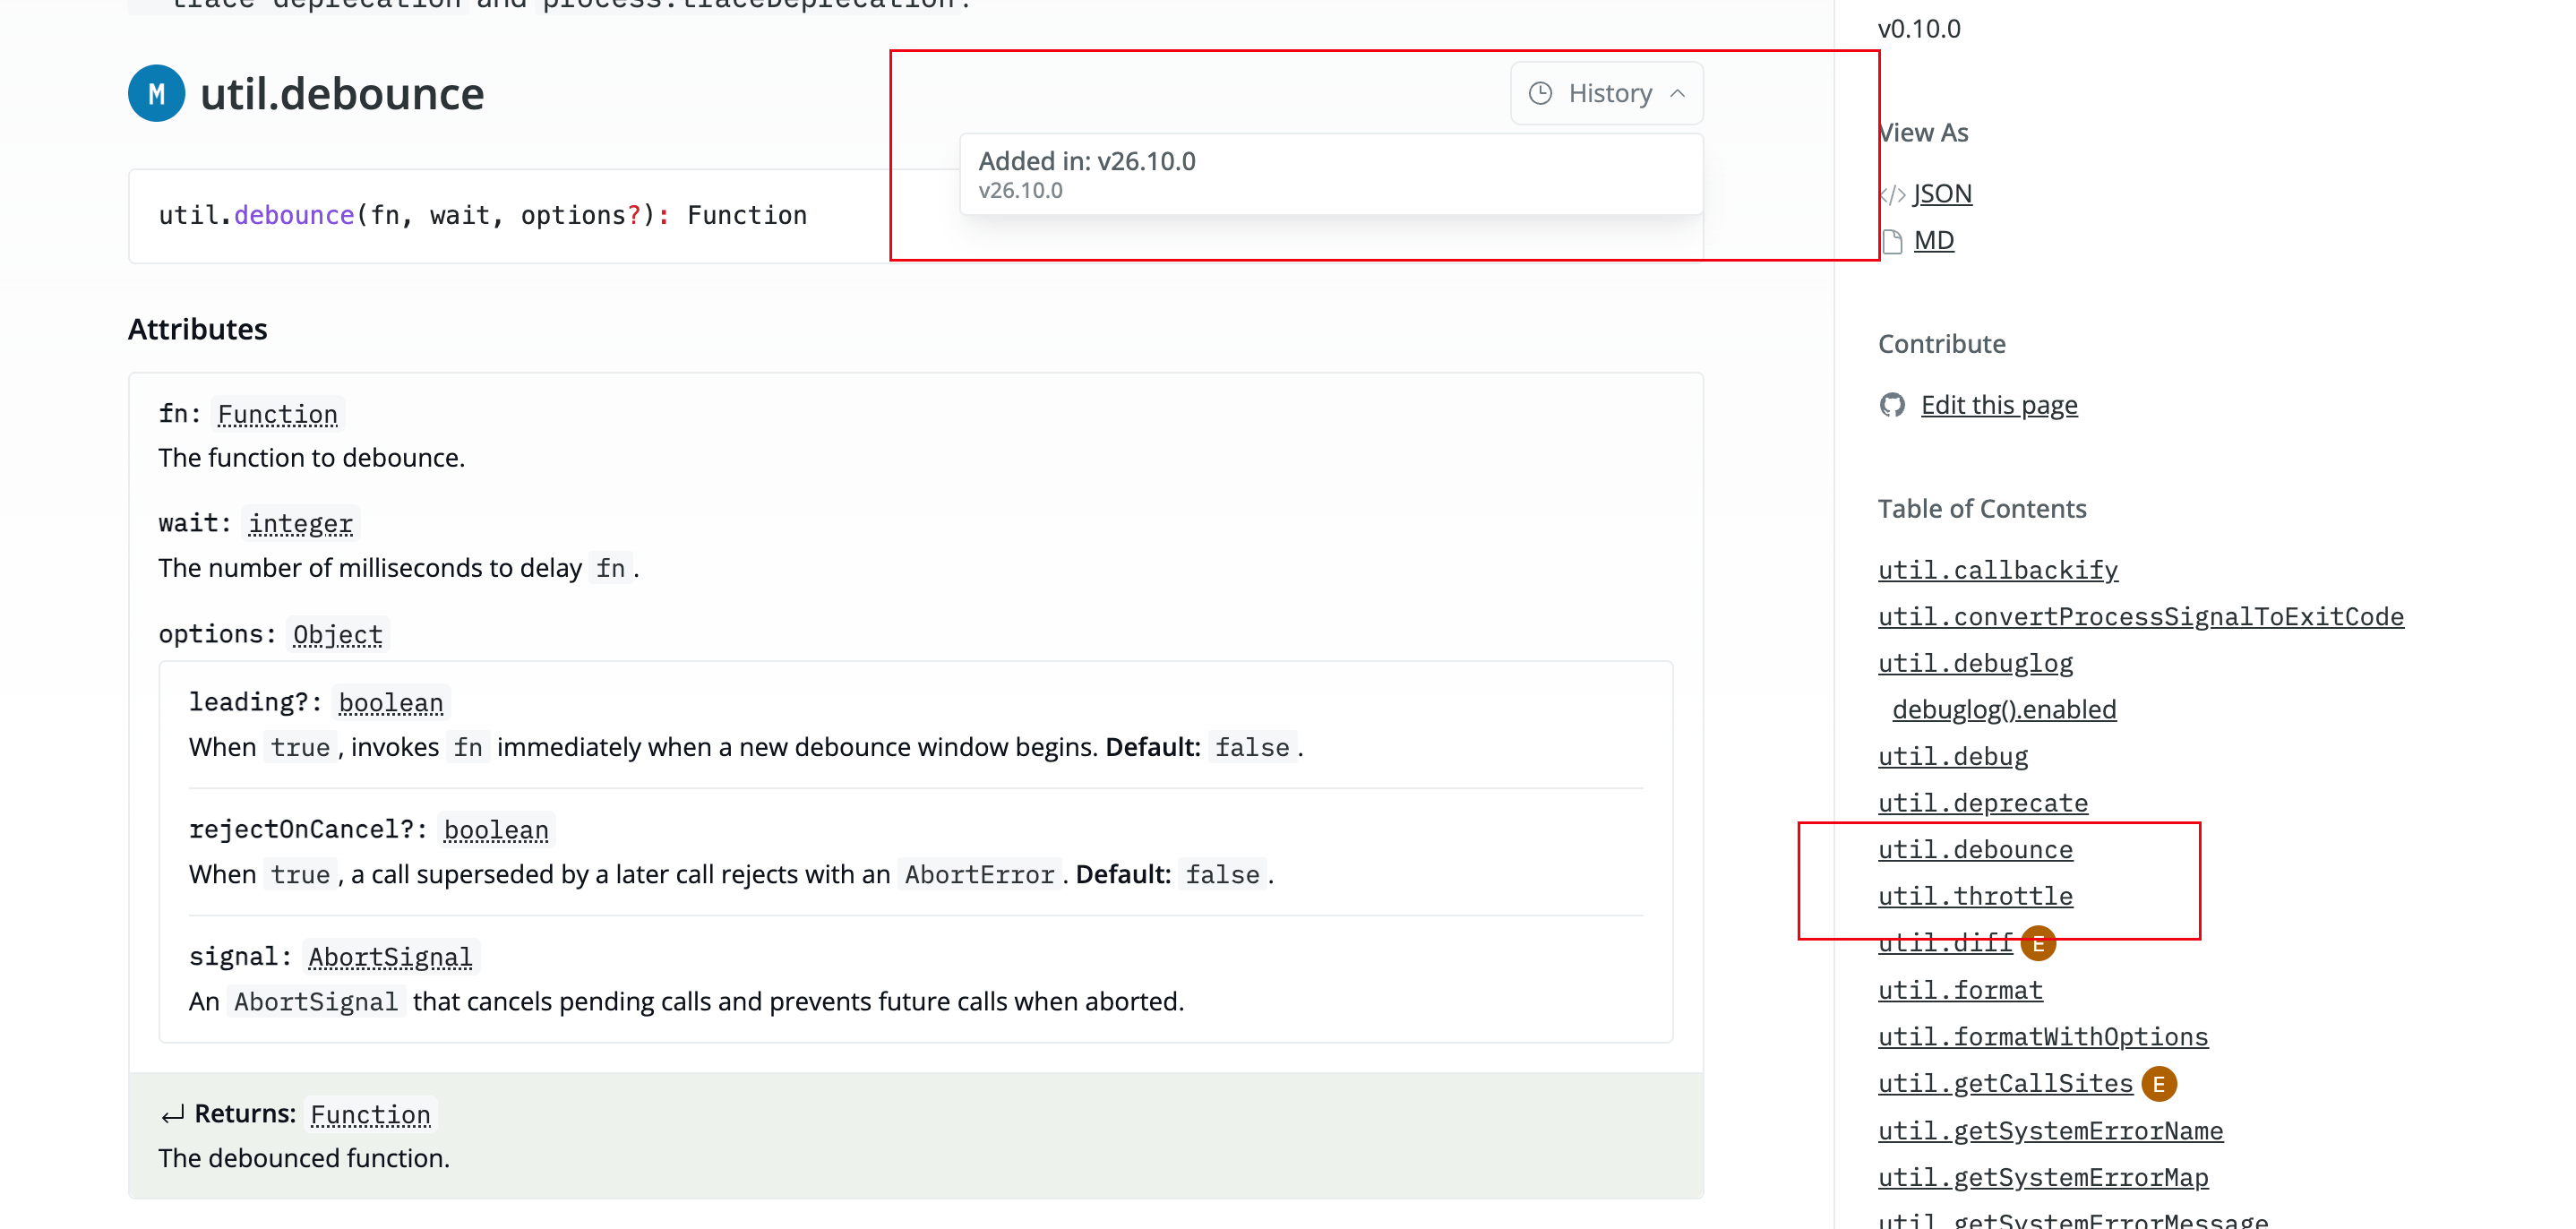Follow the AbortSignal type link

pyautogui.click(x=390, y=957)
